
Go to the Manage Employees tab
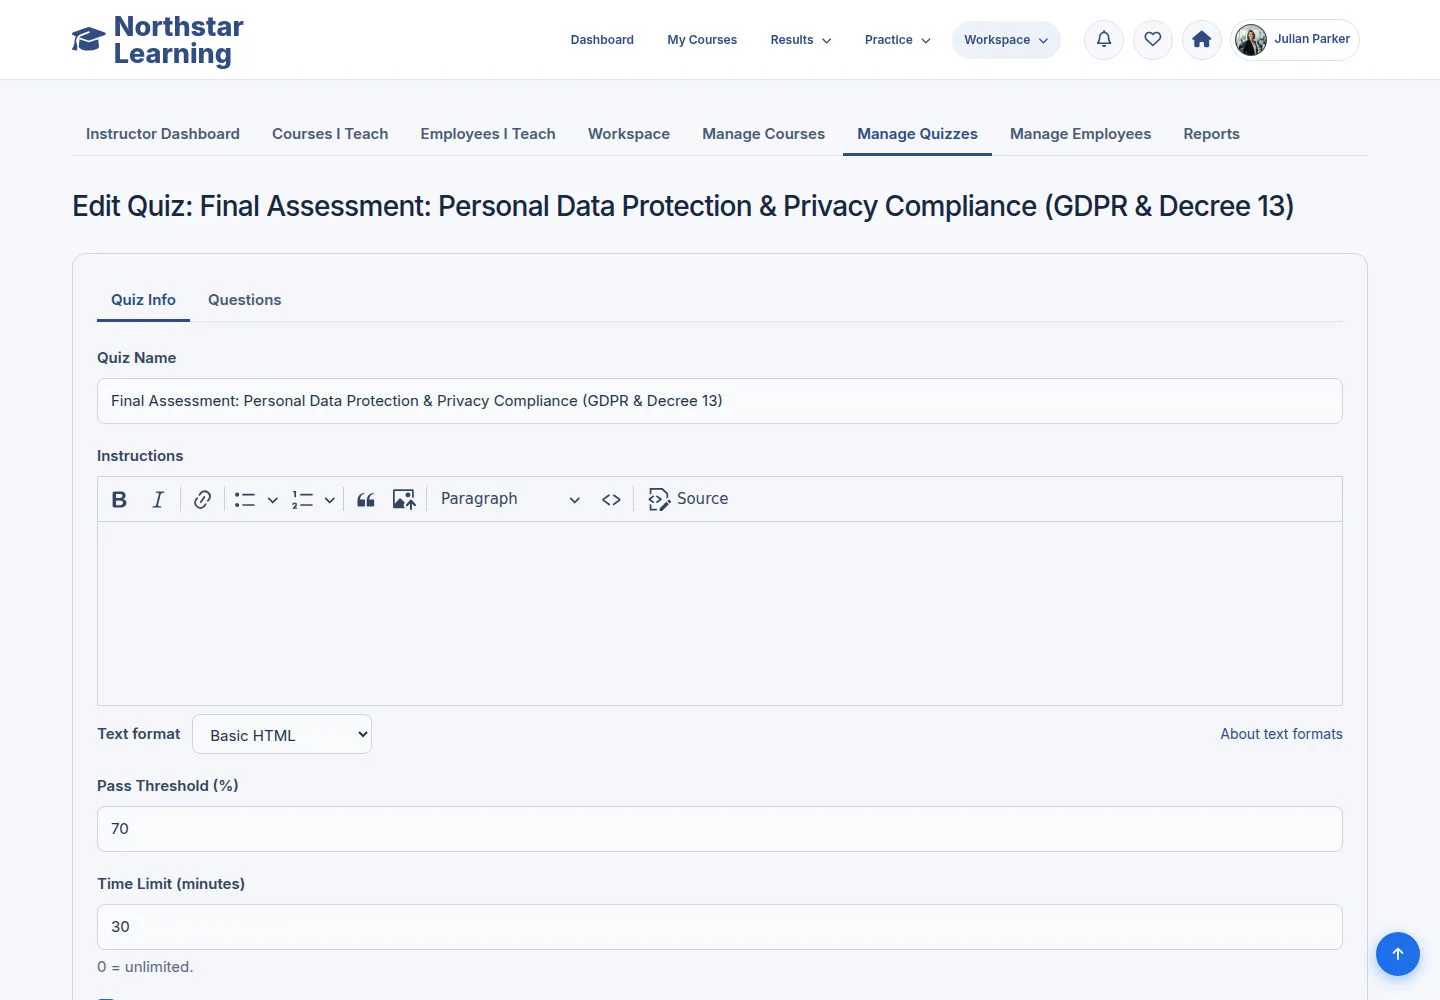[x=1080, y=134]
